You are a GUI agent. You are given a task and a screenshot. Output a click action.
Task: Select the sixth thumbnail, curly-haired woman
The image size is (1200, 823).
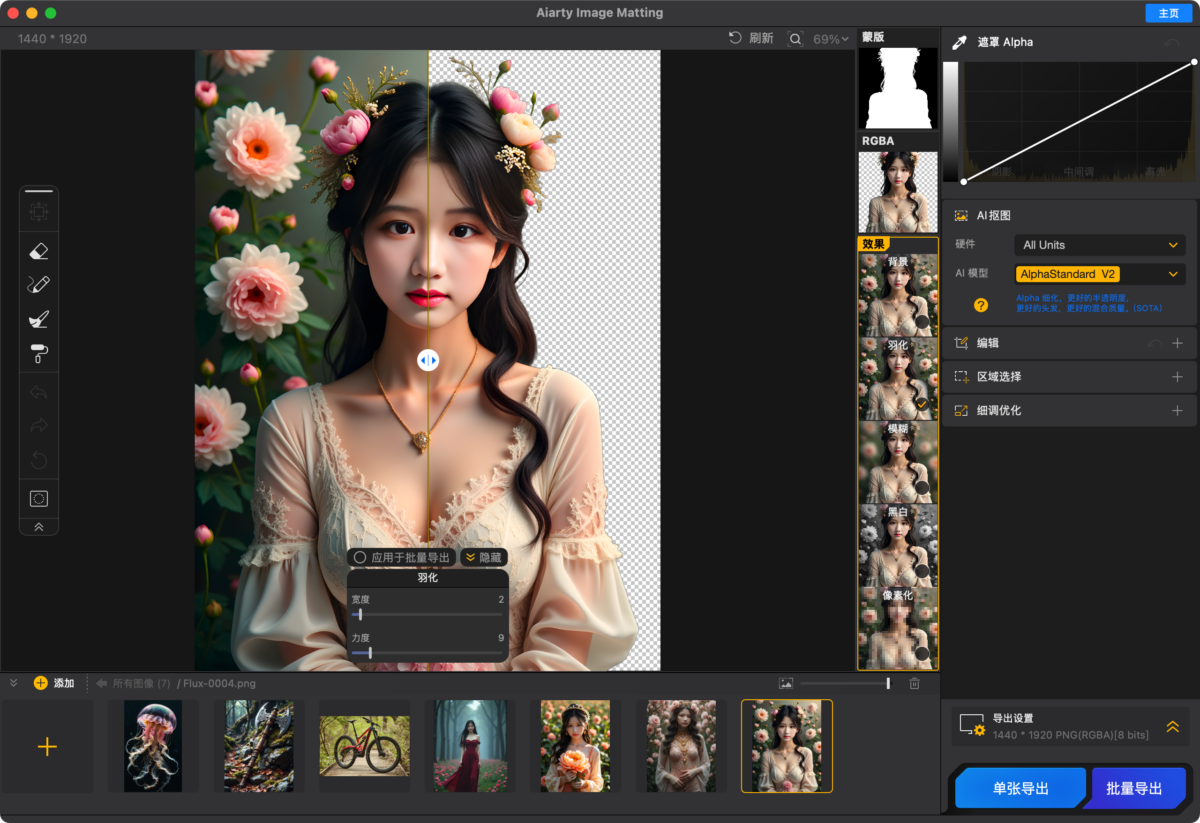tap(681, 746)
